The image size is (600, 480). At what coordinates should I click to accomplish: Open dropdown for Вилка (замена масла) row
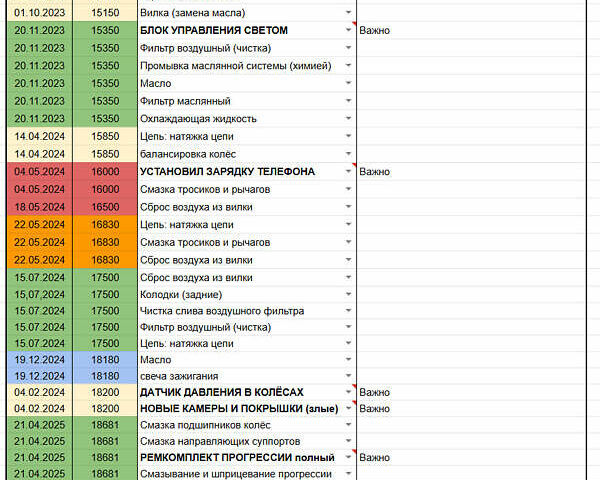349,13
